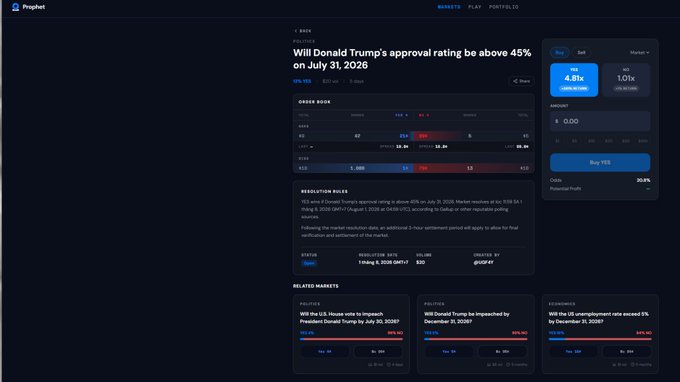Click the $20 volume value in details
680x382 pixels.
tap(420, 263)
